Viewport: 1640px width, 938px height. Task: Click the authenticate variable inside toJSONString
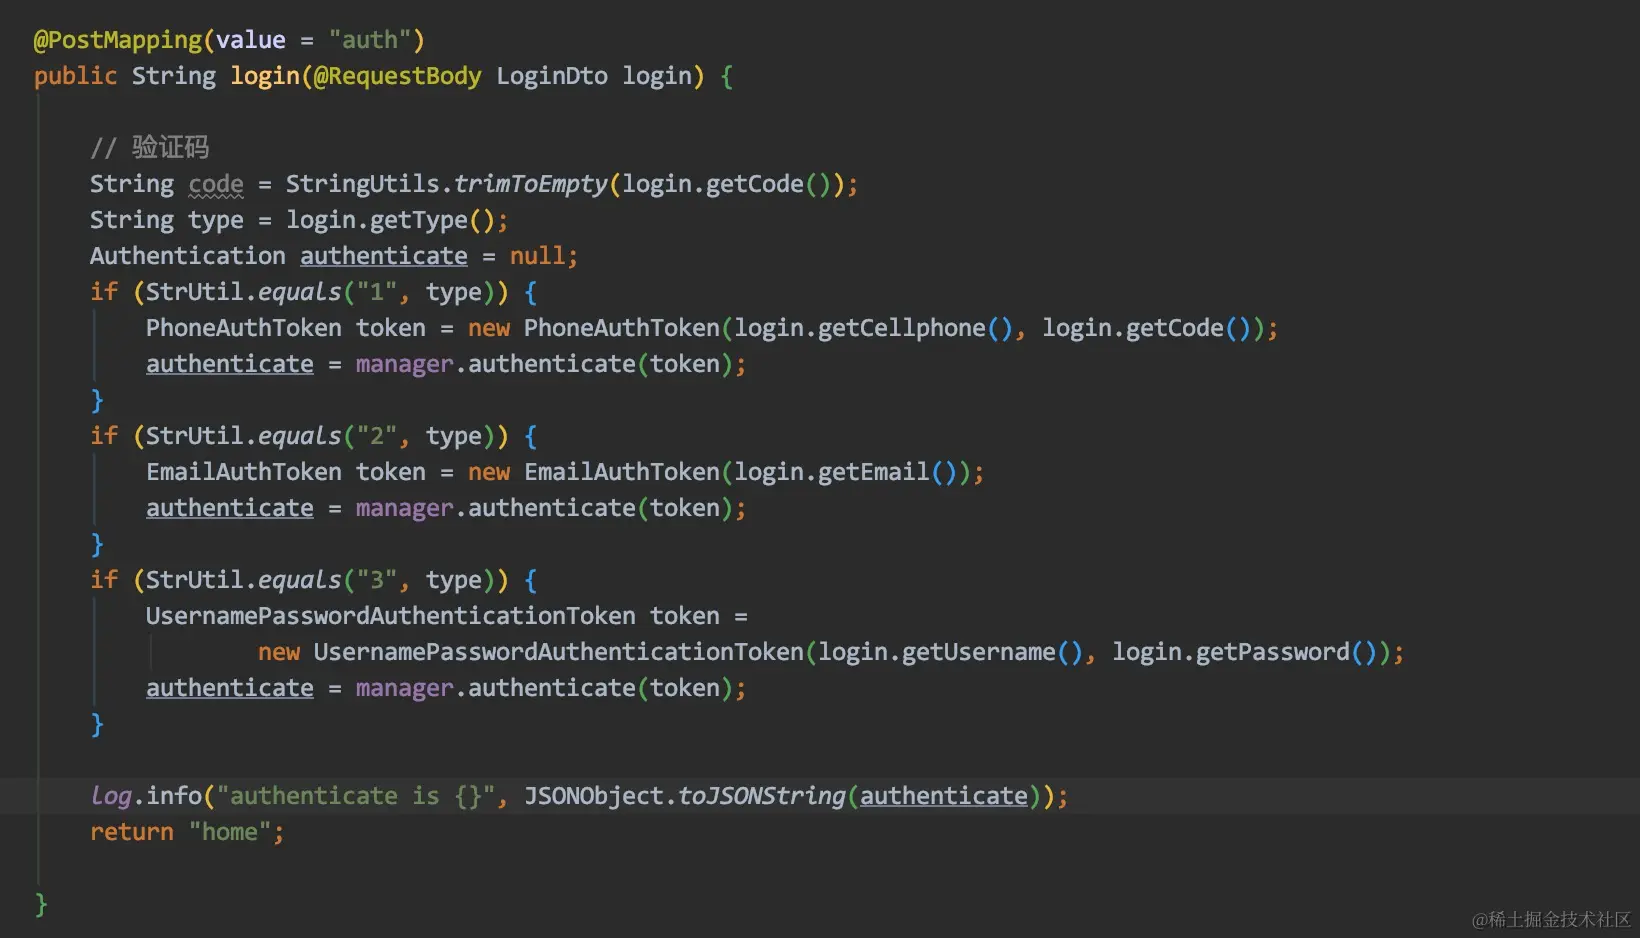click(x=944, y=796)
